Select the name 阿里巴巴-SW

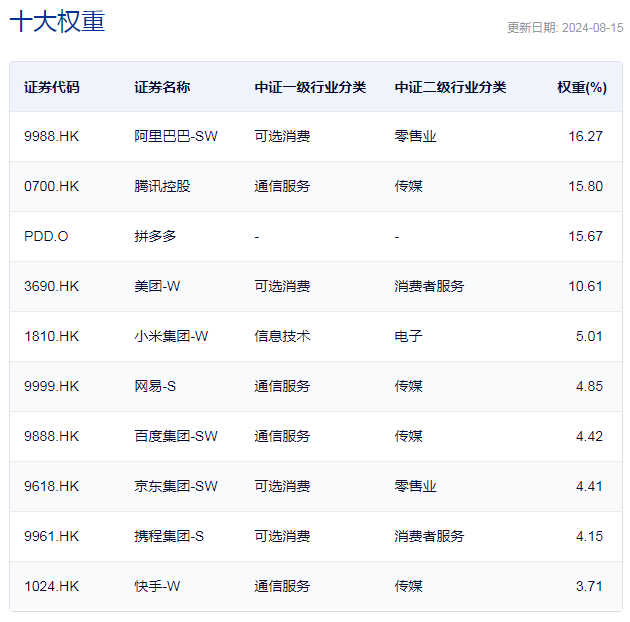pyautogui.click(x=176, y=136)
